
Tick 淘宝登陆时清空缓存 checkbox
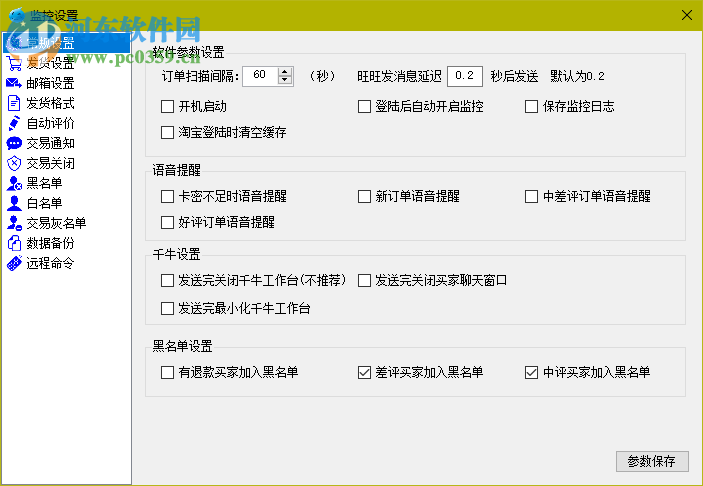[x=167, y=133]
